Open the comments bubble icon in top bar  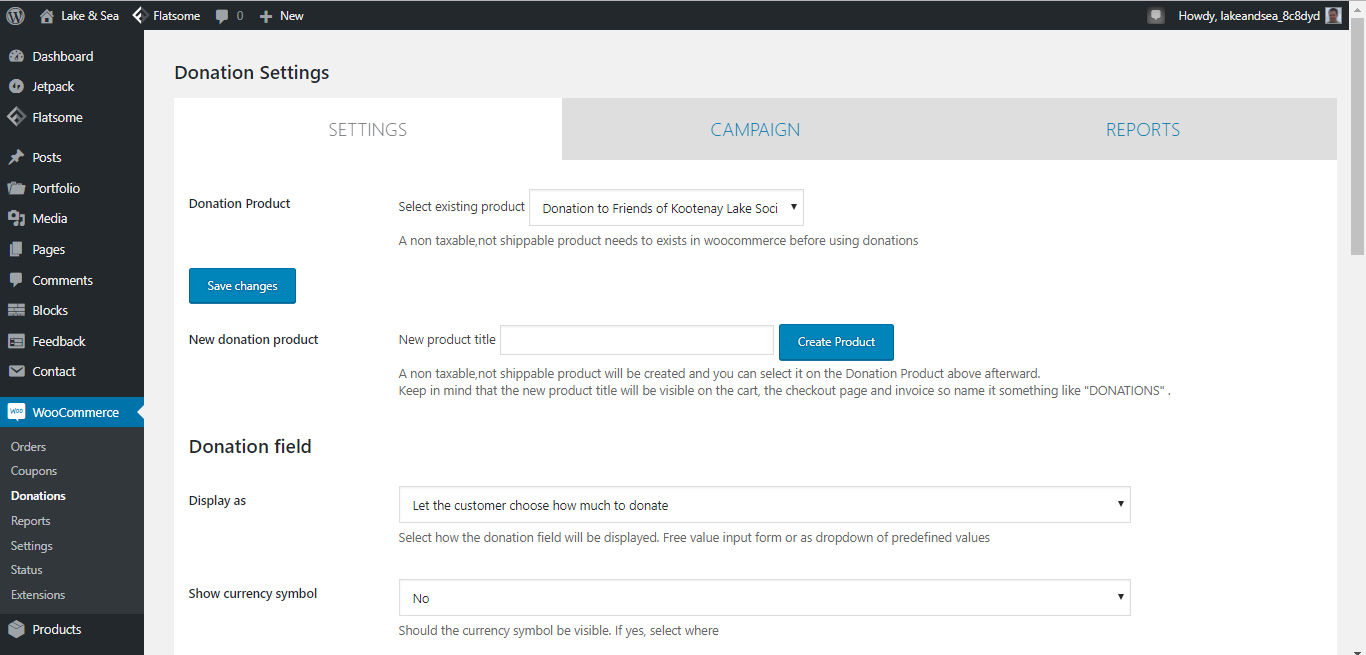coord(222,16)
